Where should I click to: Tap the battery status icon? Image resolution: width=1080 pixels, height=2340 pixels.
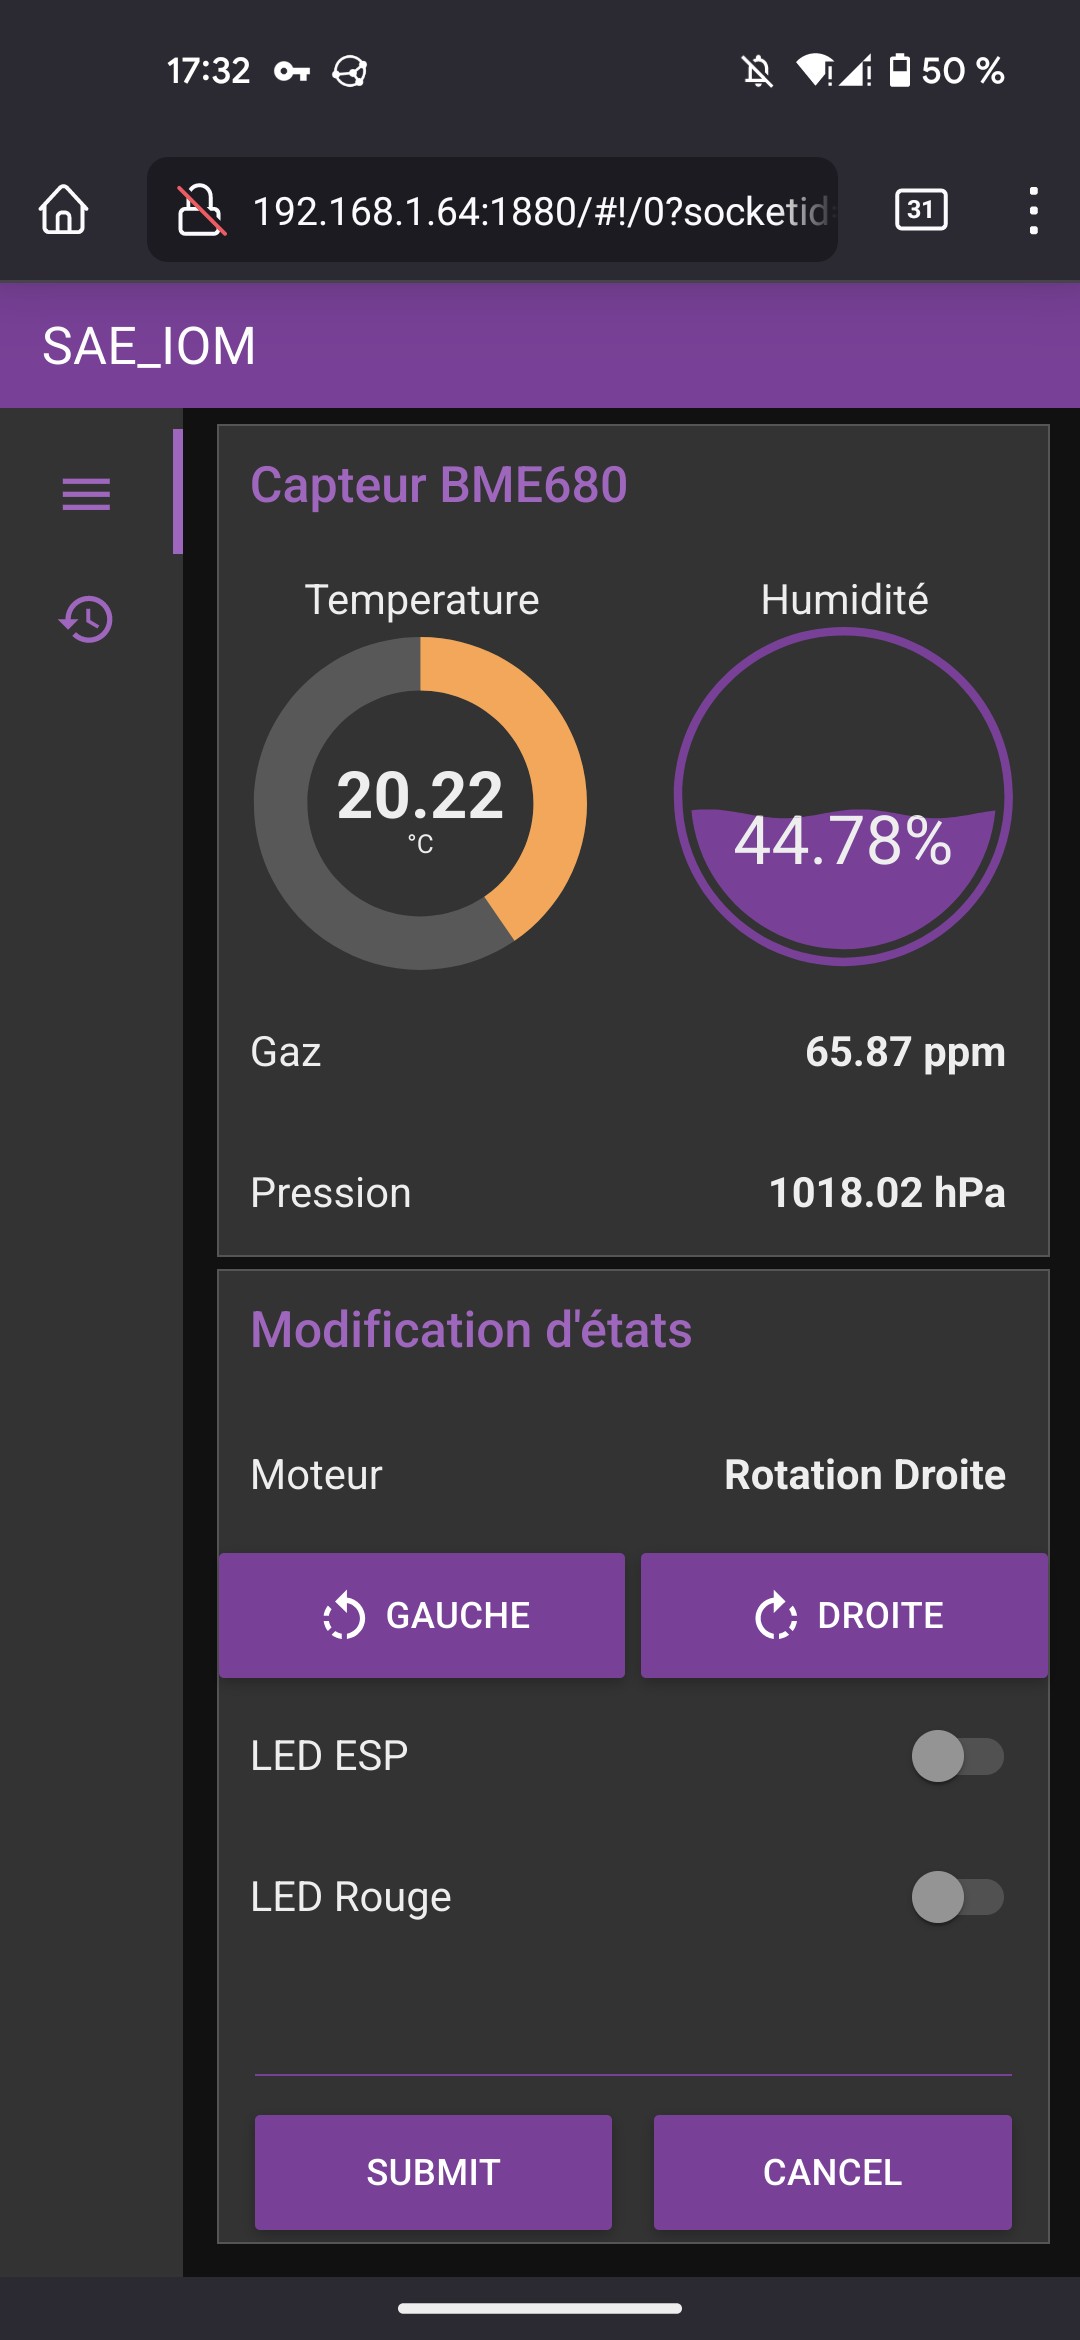point(900,71)
